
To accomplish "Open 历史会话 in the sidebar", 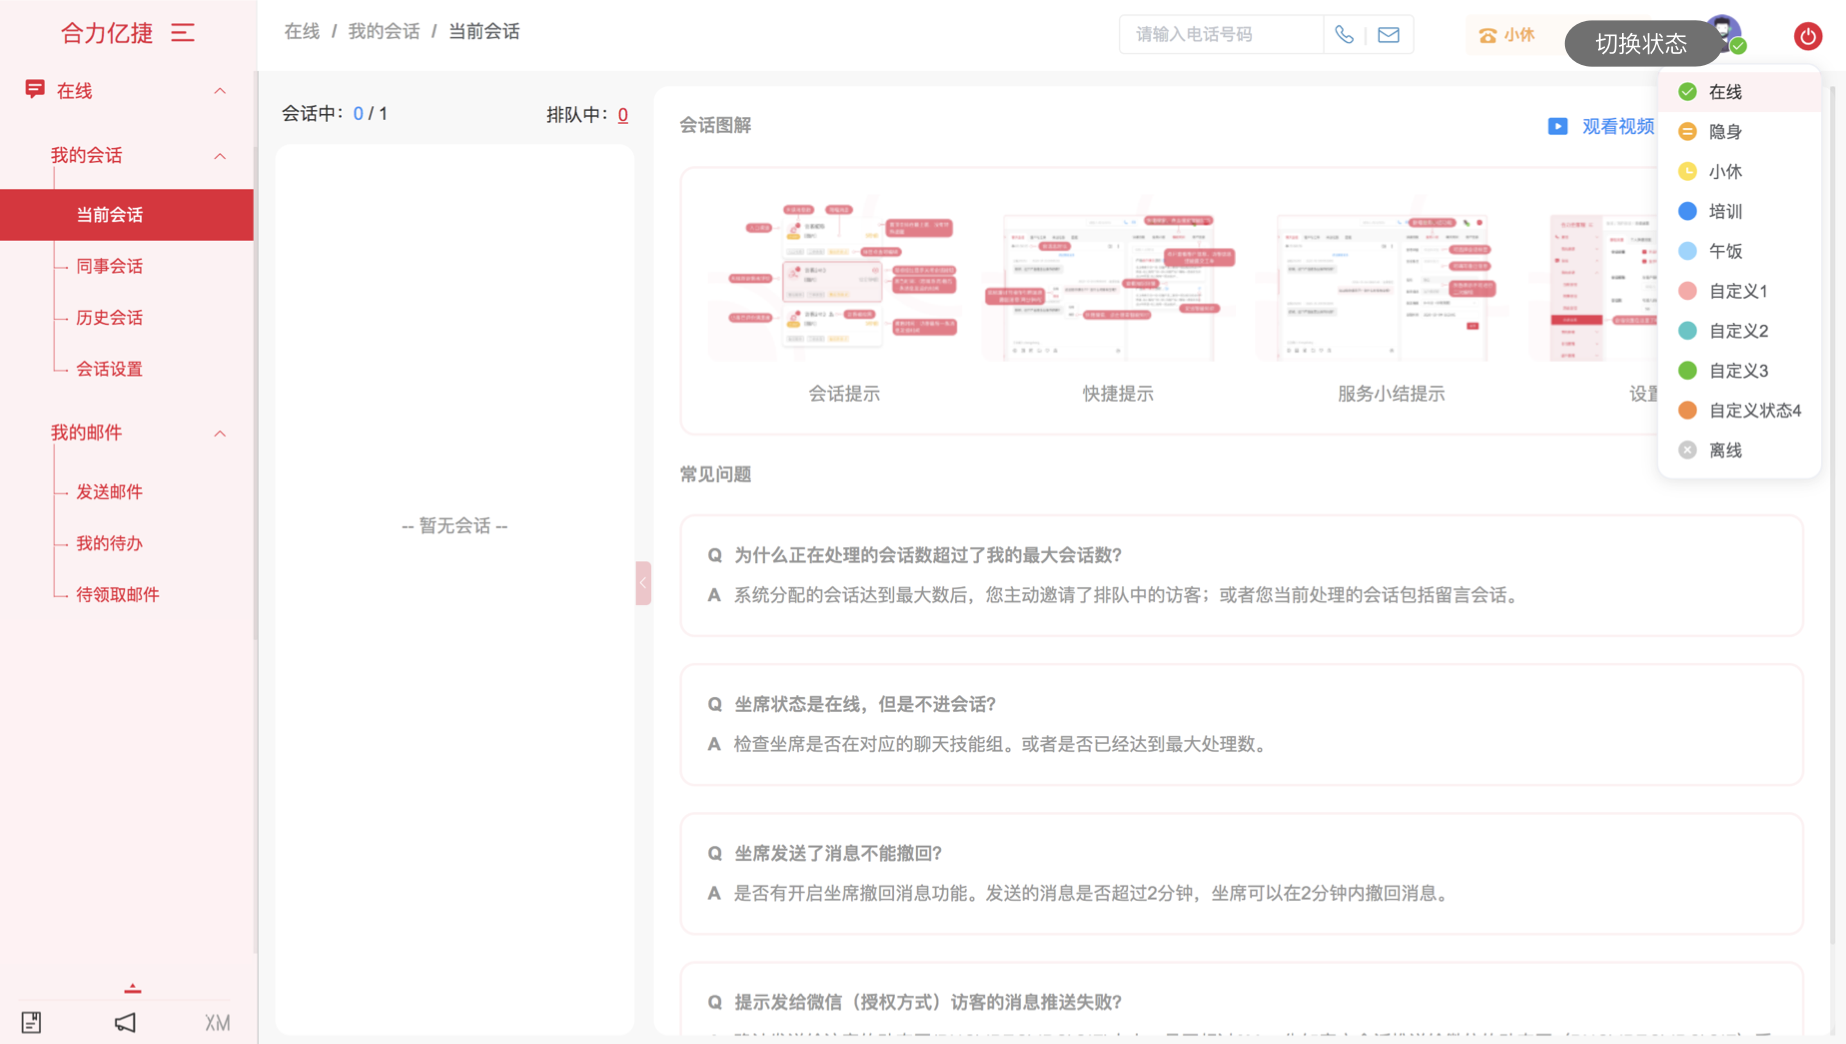I will coord(110,318).
